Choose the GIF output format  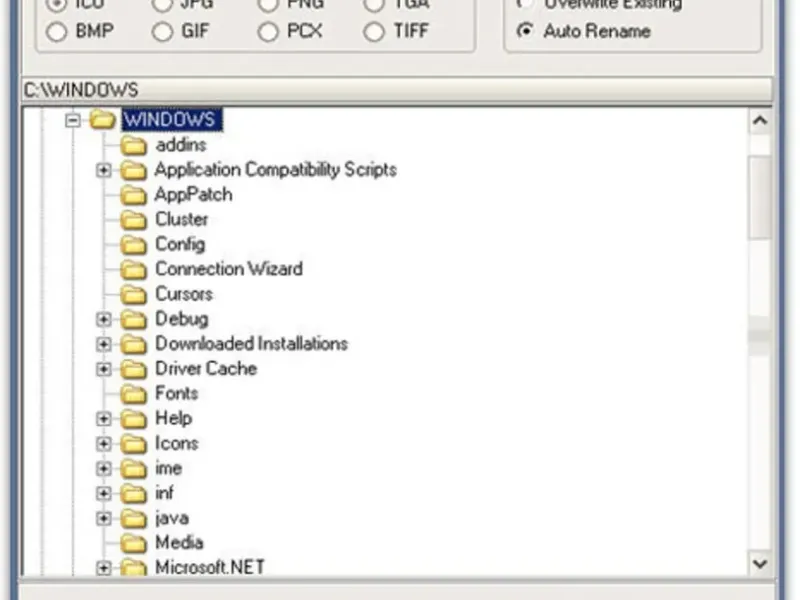point(162,32)
